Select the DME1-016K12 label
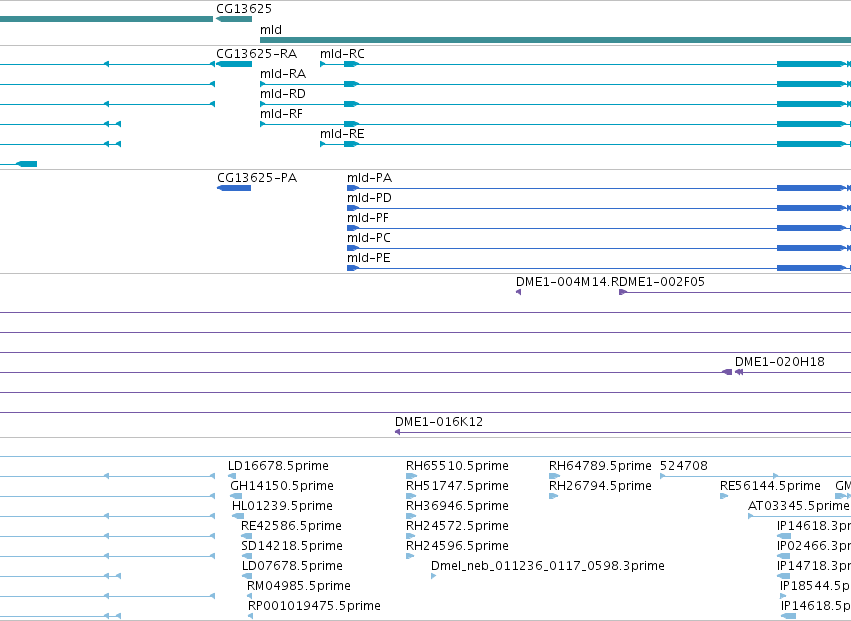The height and width of the screenshot is (621, 851). point(439,422)
